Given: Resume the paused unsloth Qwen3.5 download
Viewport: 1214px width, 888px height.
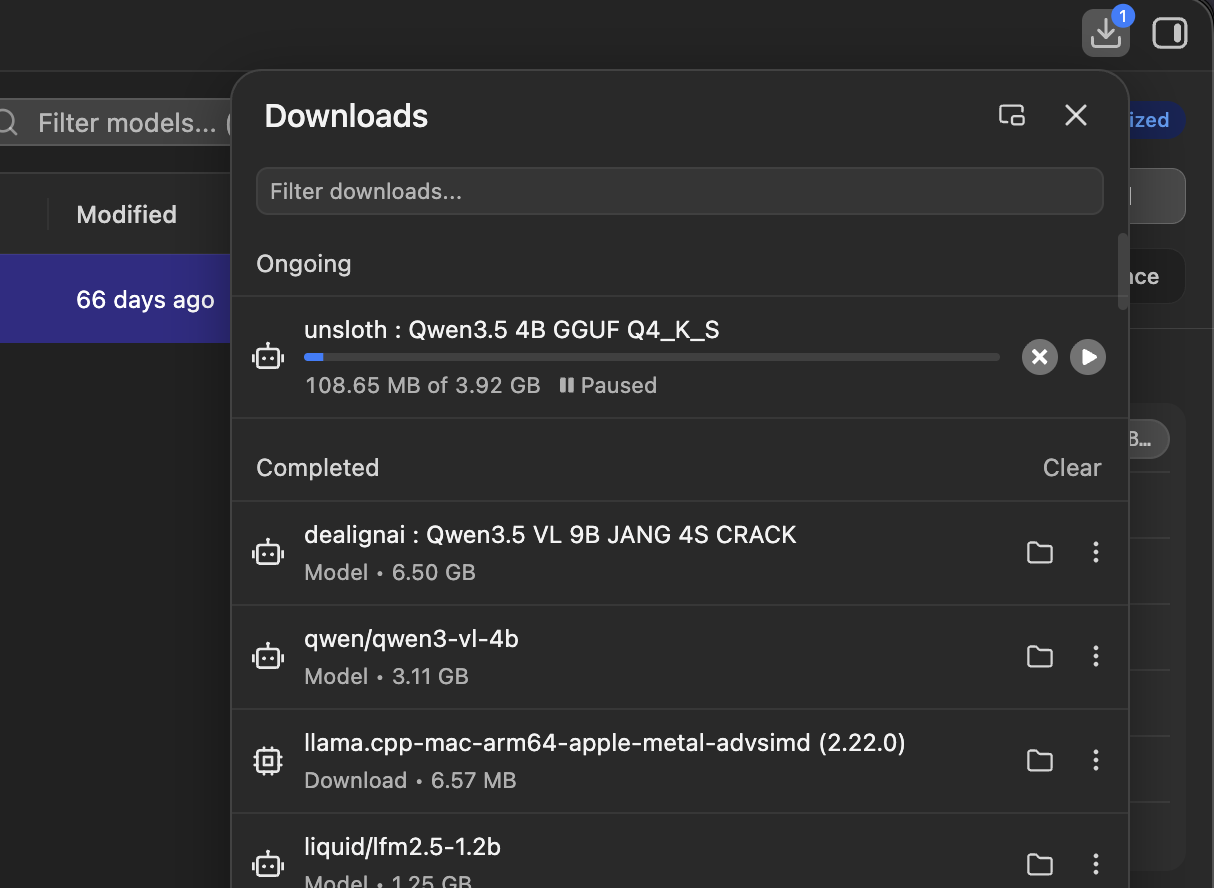Looking at the screenshot, I should click(x=1088, y=357).
